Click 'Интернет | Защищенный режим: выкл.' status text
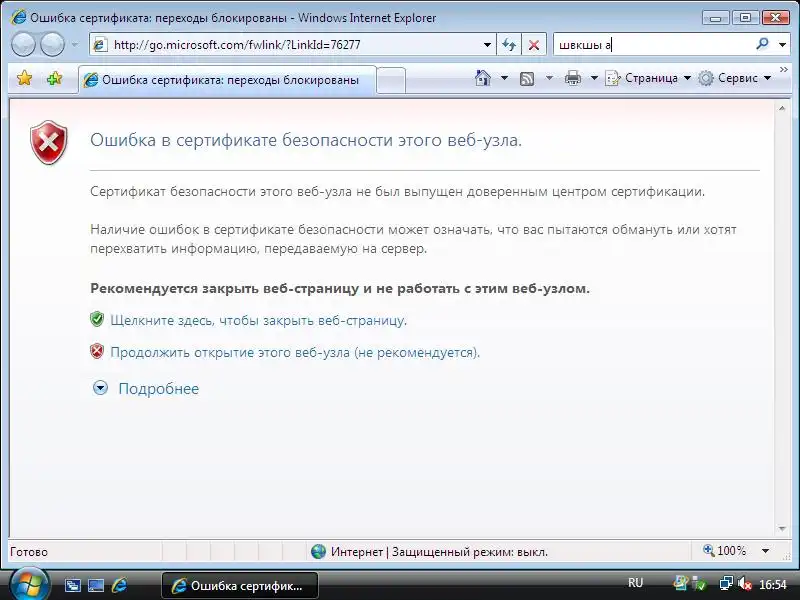This screenshot has height=600, width=800. click(439, 552)
